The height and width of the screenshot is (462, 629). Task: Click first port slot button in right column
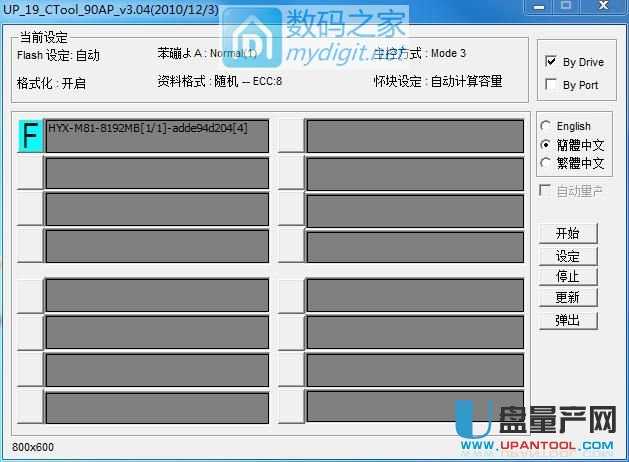point(290,136)
